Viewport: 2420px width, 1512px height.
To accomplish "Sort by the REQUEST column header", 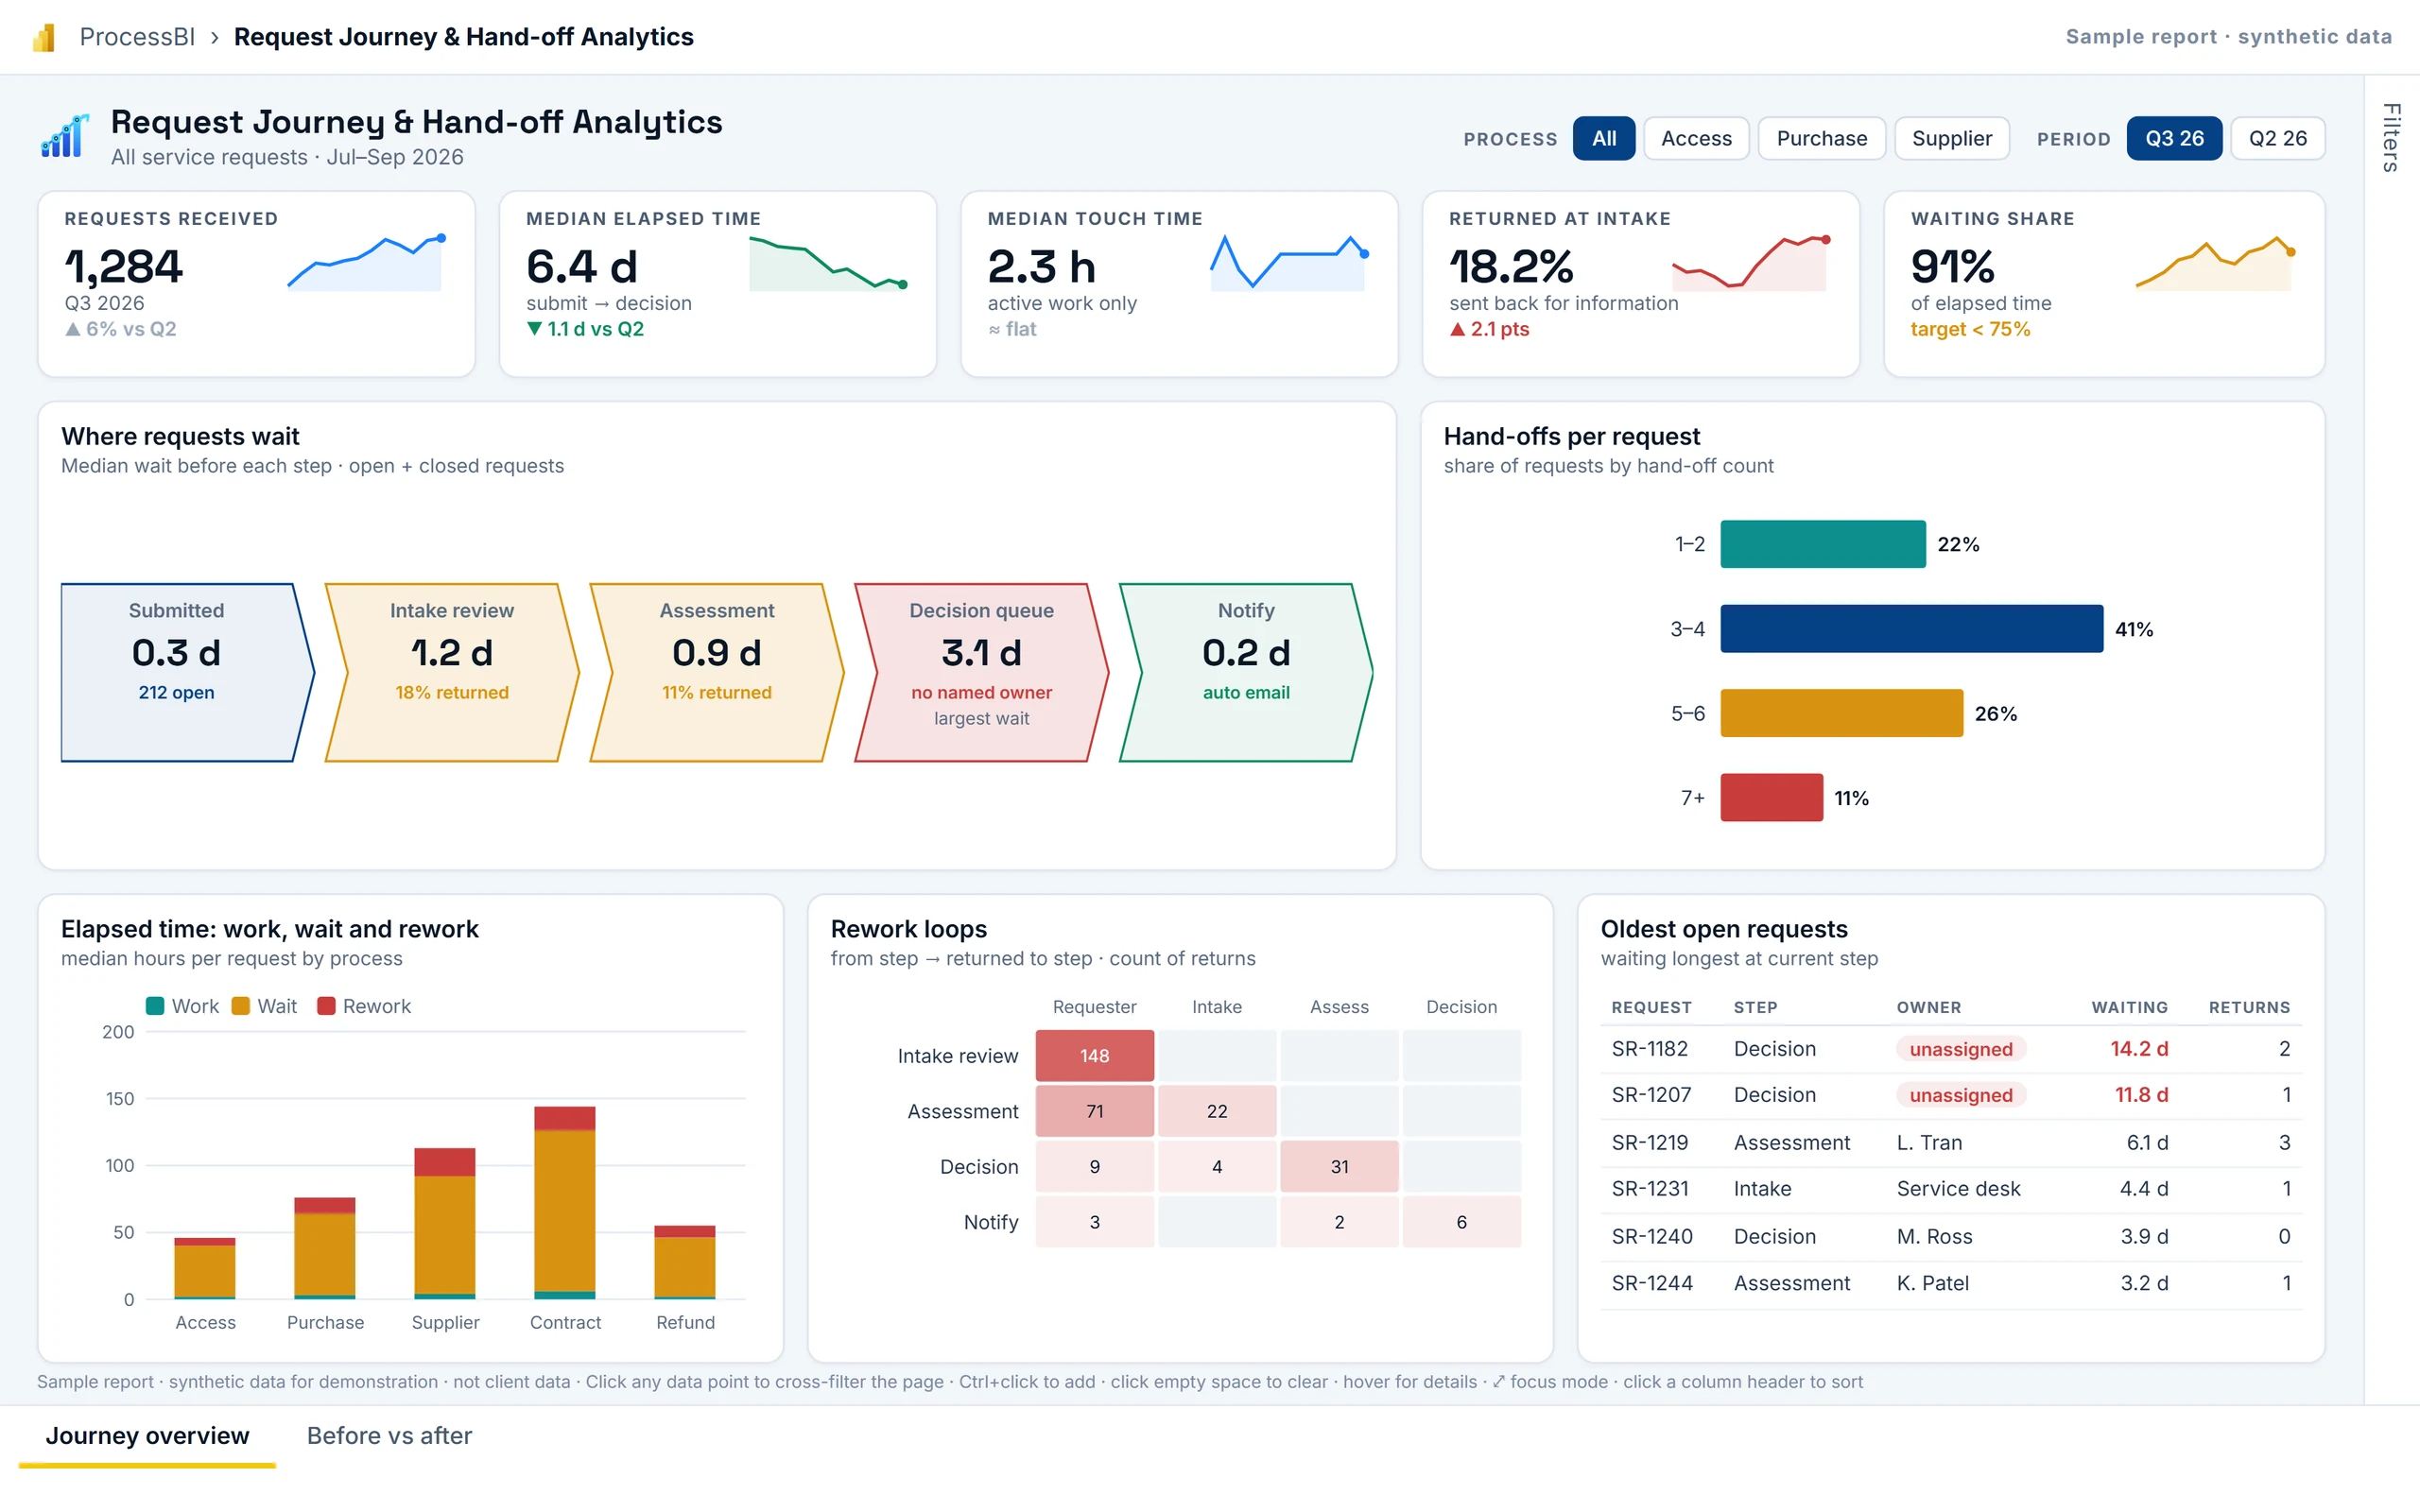I will click(x=1651, y=1008).
